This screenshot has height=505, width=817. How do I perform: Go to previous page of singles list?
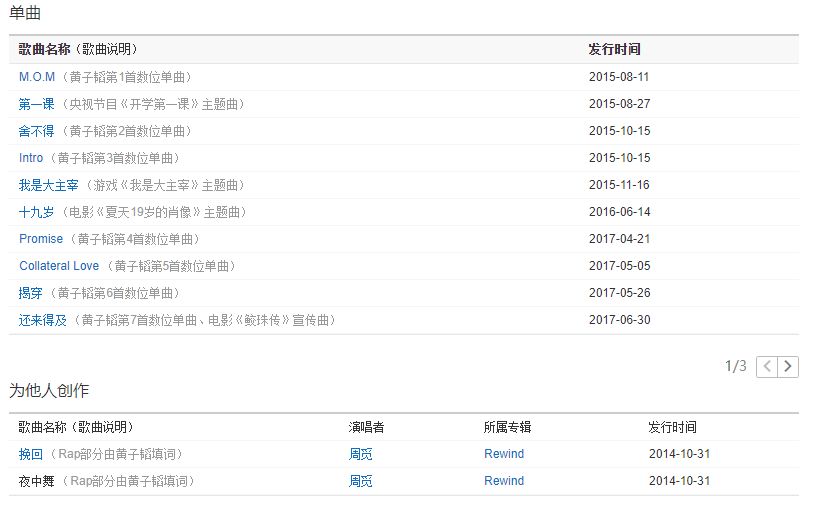[x=767, y=366]
